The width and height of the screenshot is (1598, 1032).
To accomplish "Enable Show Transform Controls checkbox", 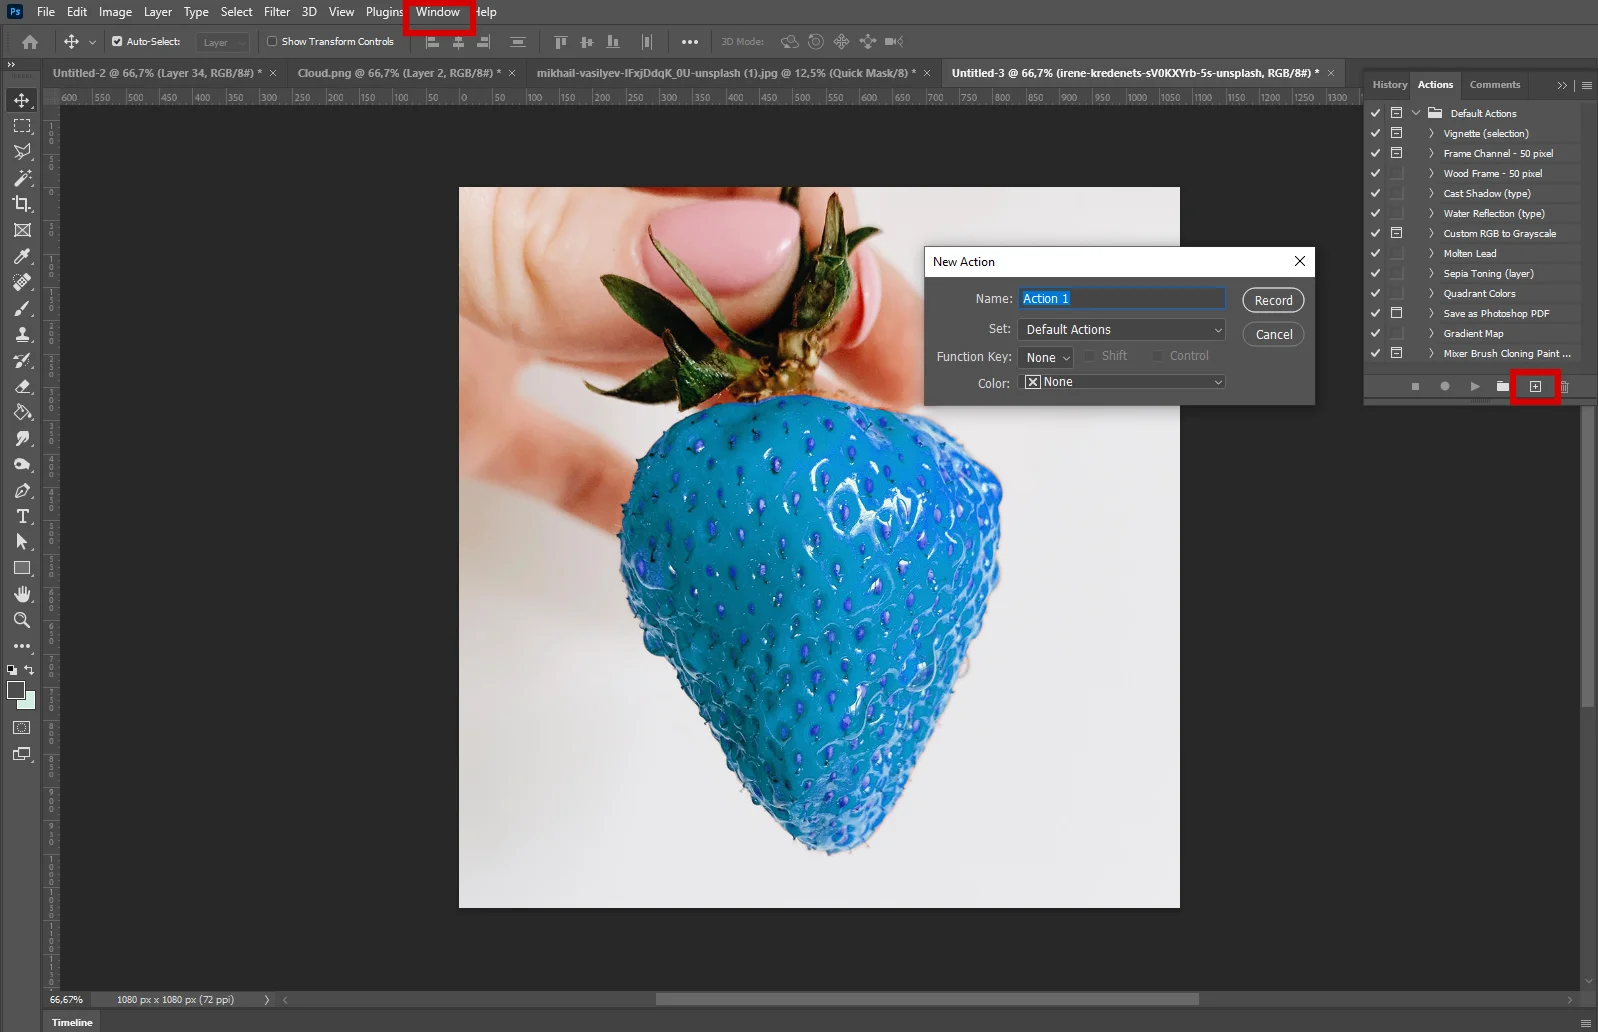I will 272,42.
